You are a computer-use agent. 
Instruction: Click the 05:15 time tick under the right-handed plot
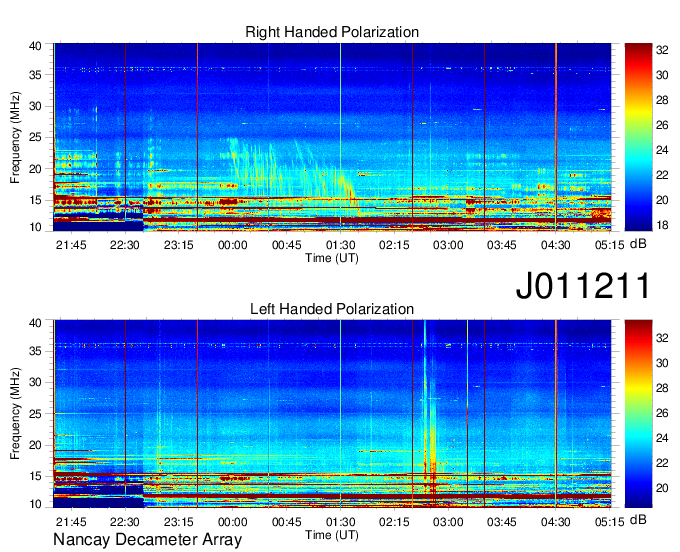tap(609, 245)
